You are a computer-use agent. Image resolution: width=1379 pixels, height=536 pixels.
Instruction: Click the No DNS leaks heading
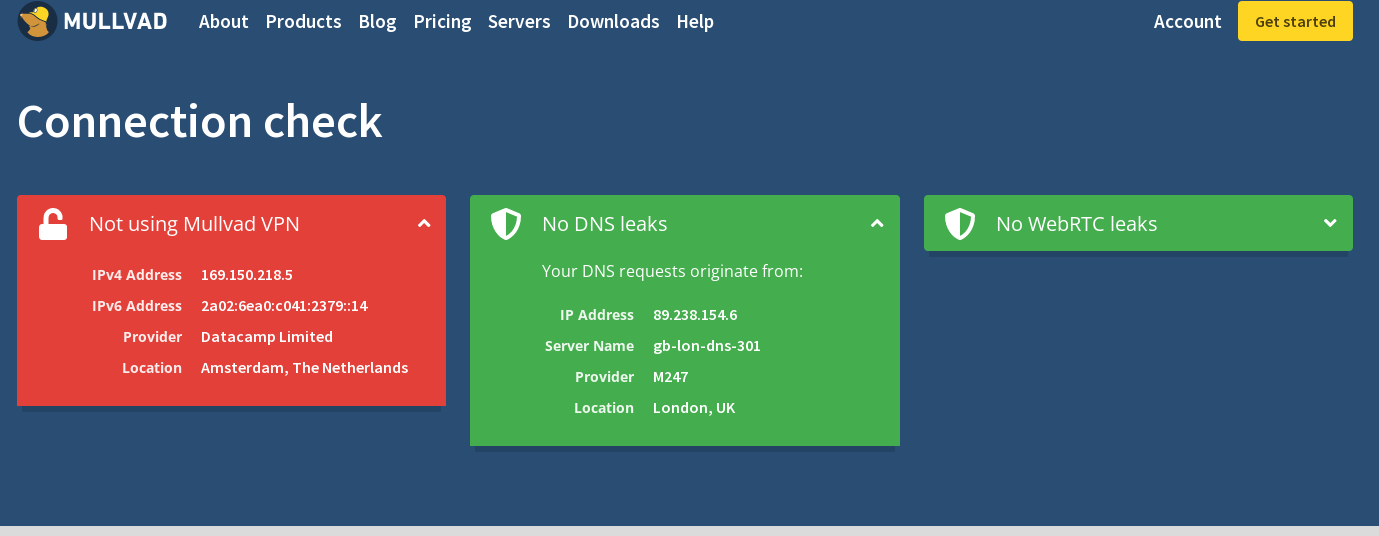[x=604, y=224]
